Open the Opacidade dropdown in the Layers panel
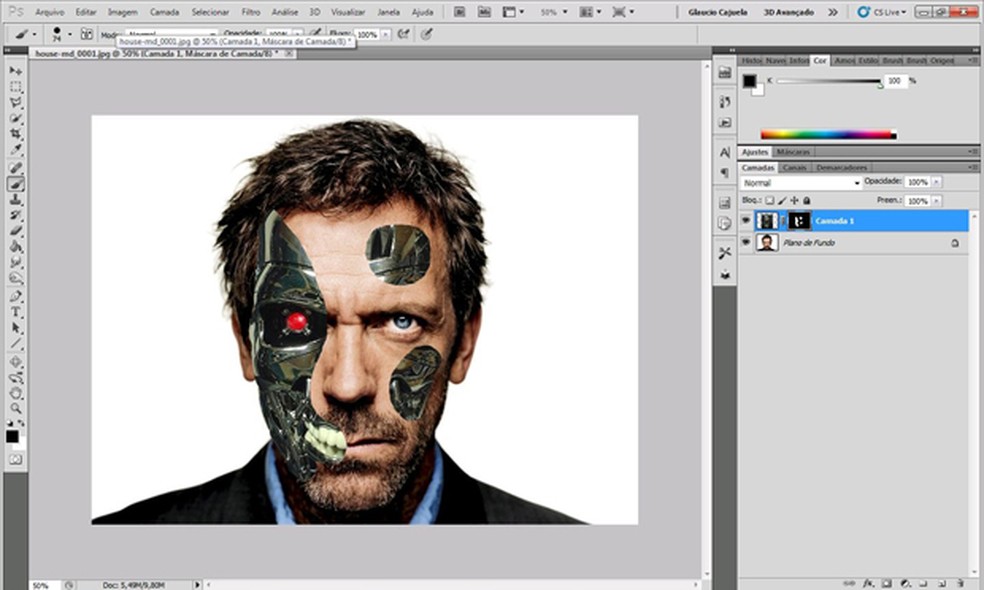The image size is (984, 590). coord(936,182)
